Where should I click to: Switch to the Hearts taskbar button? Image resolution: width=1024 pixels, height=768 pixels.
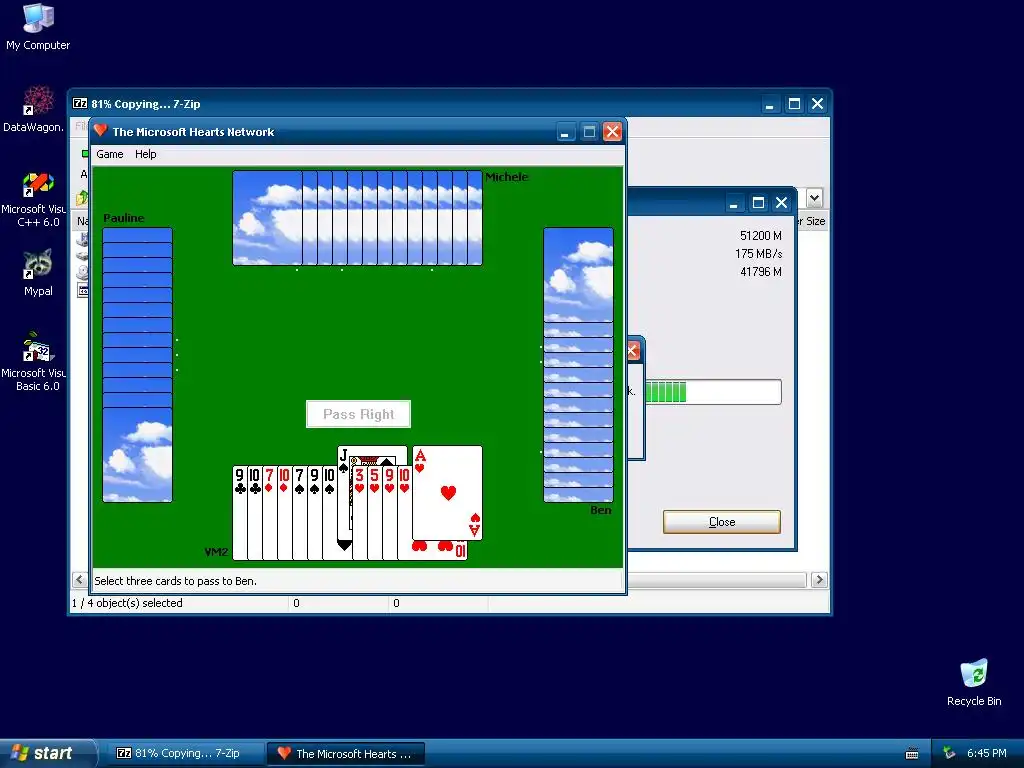tap(346, 753)
